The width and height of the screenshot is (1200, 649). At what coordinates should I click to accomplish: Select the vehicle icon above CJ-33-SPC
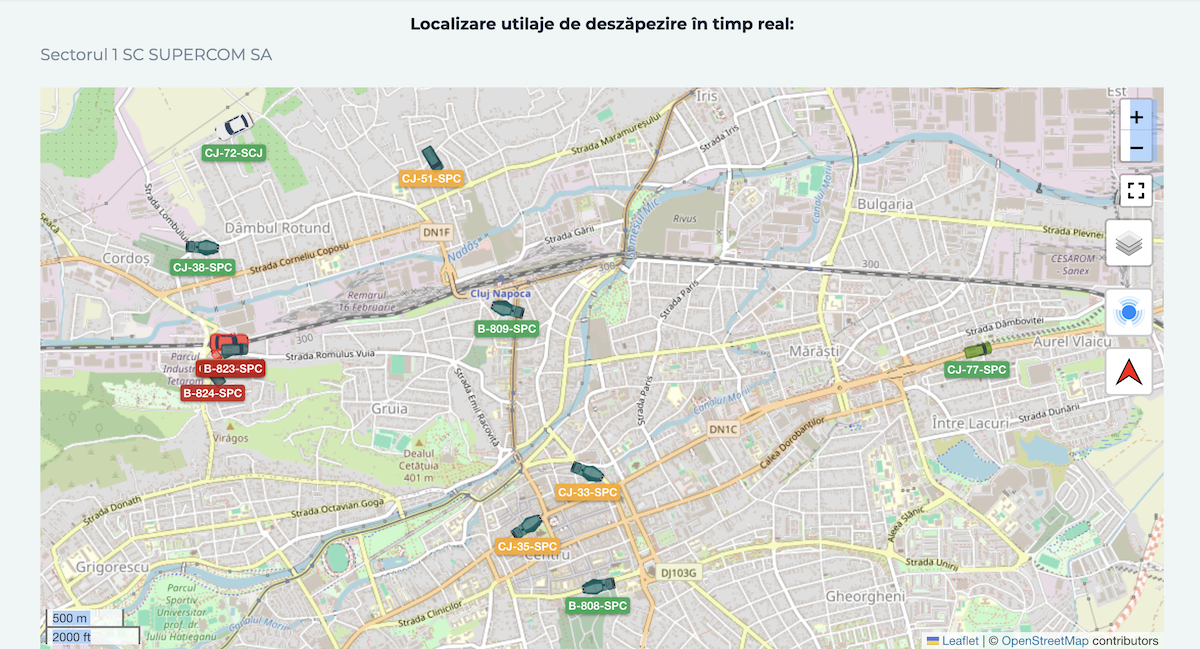pyautogui.click(x=587, y=471)
